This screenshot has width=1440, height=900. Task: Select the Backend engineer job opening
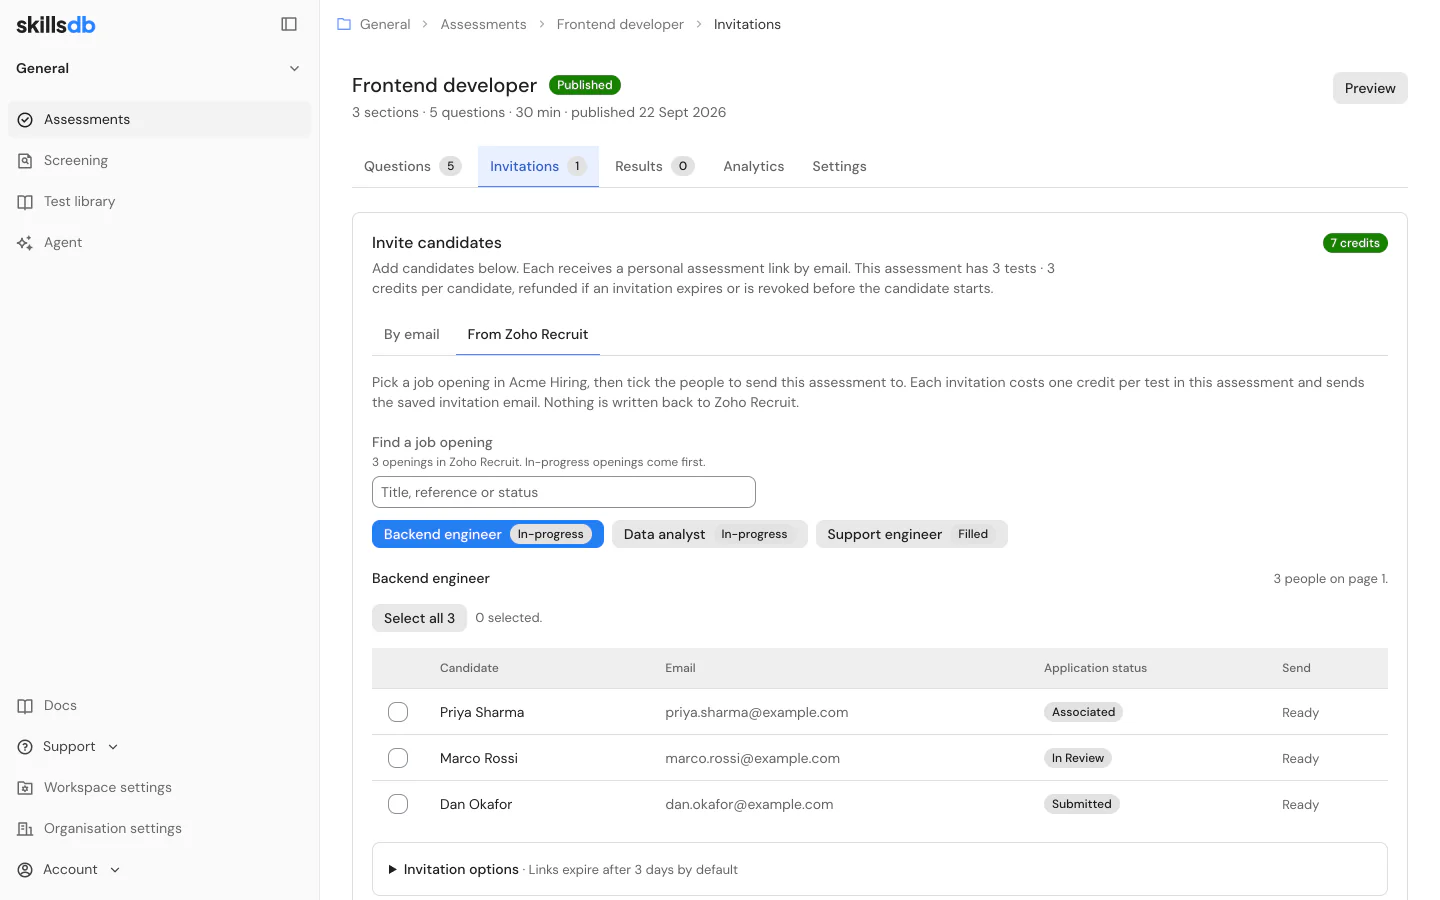click(488, 534)
